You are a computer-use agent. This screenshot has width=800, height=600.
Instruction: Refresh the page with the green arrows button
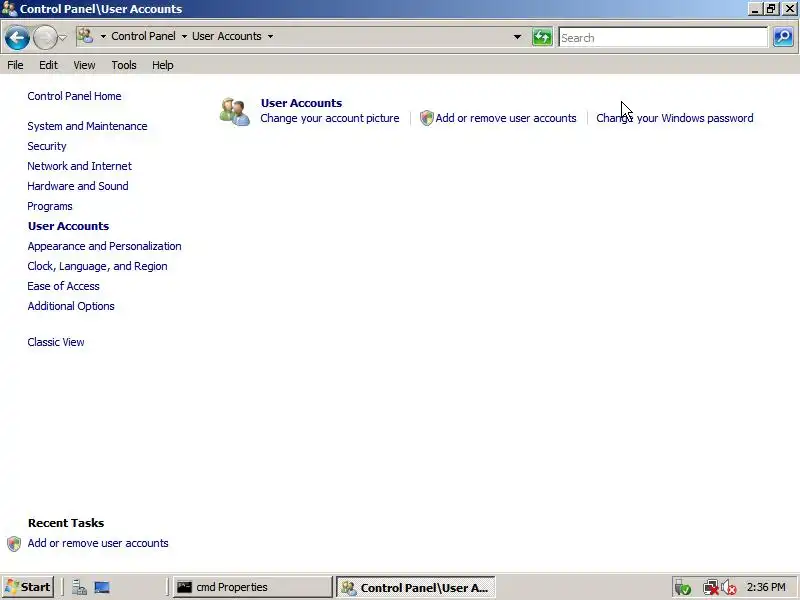click(x=542, y=37)
